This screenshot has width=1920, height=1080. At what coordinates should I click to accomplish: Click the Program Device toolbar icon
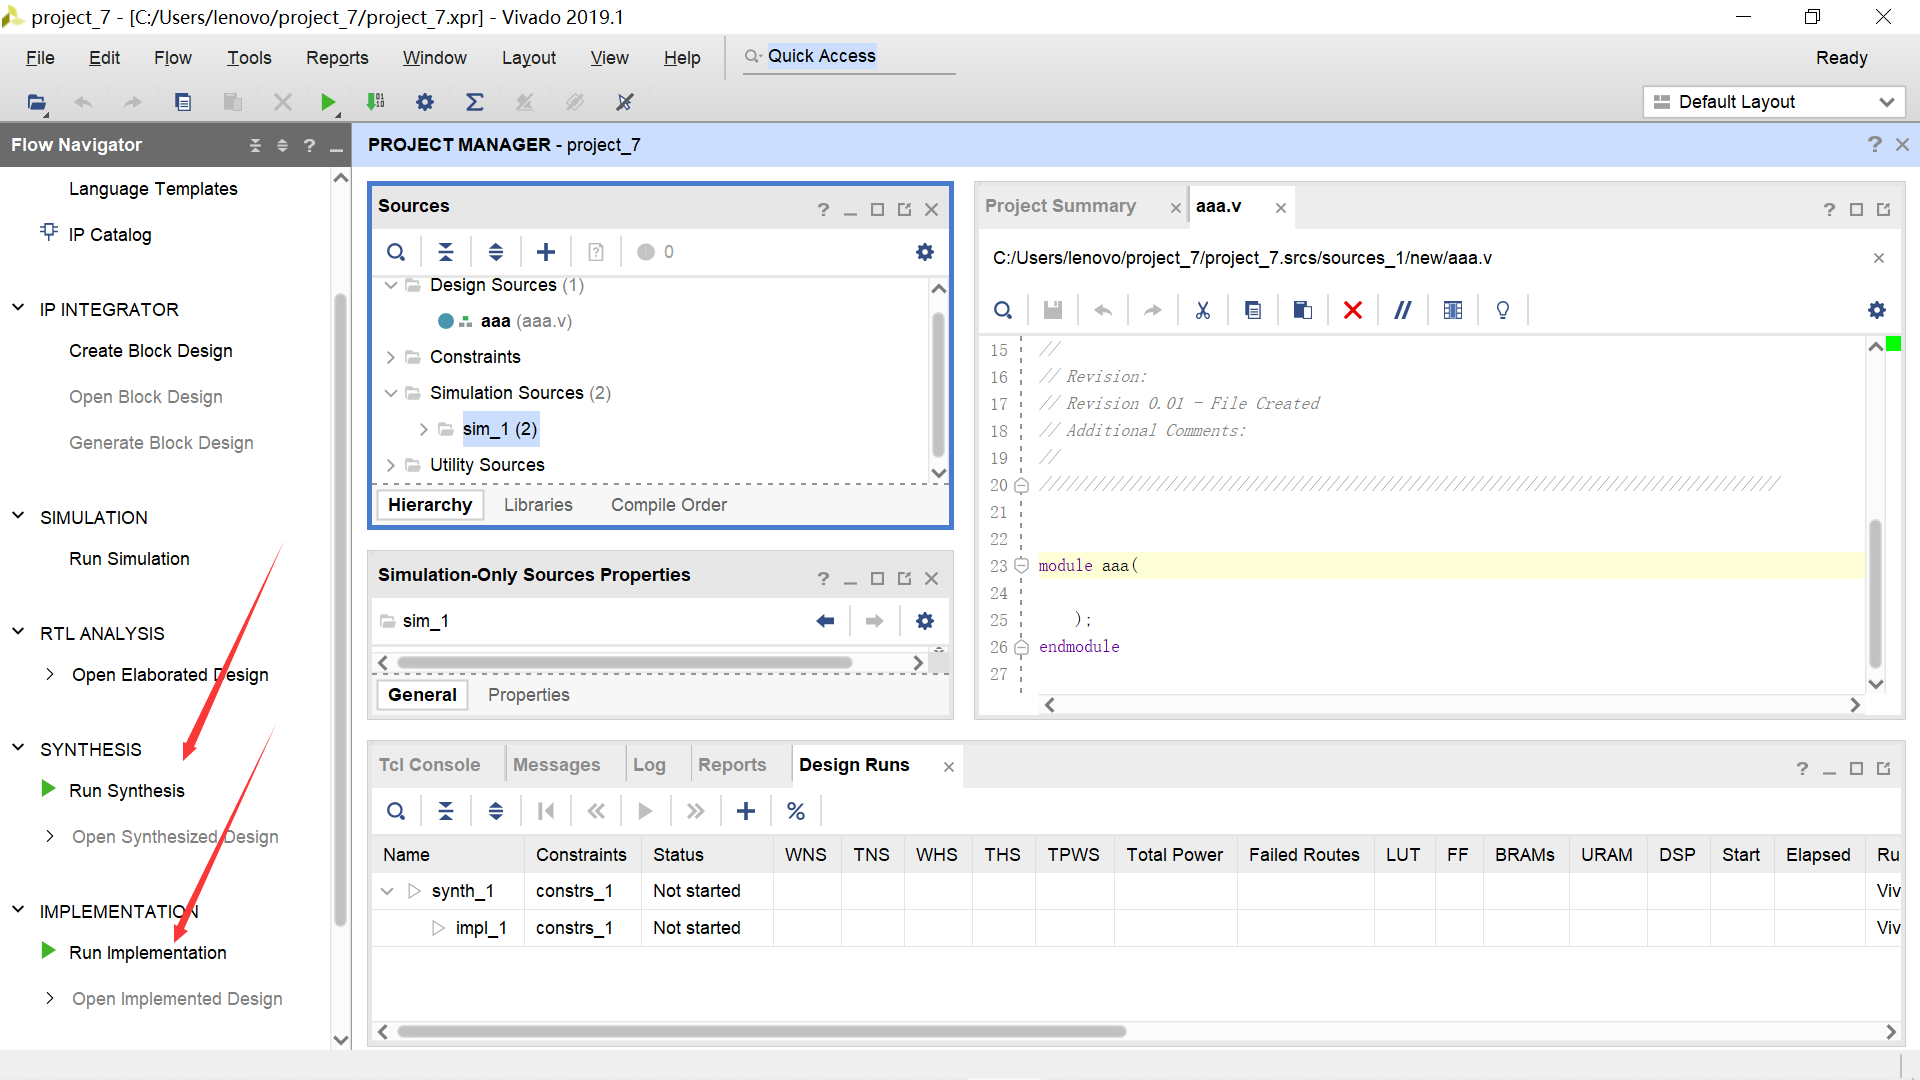pyautogui.click(x=376, y=102)
